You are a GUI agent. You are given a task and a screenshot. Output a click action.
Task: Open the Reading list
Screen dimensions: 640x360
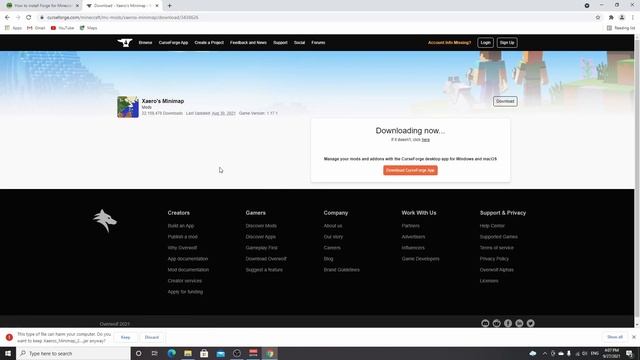tap(621, 28)
